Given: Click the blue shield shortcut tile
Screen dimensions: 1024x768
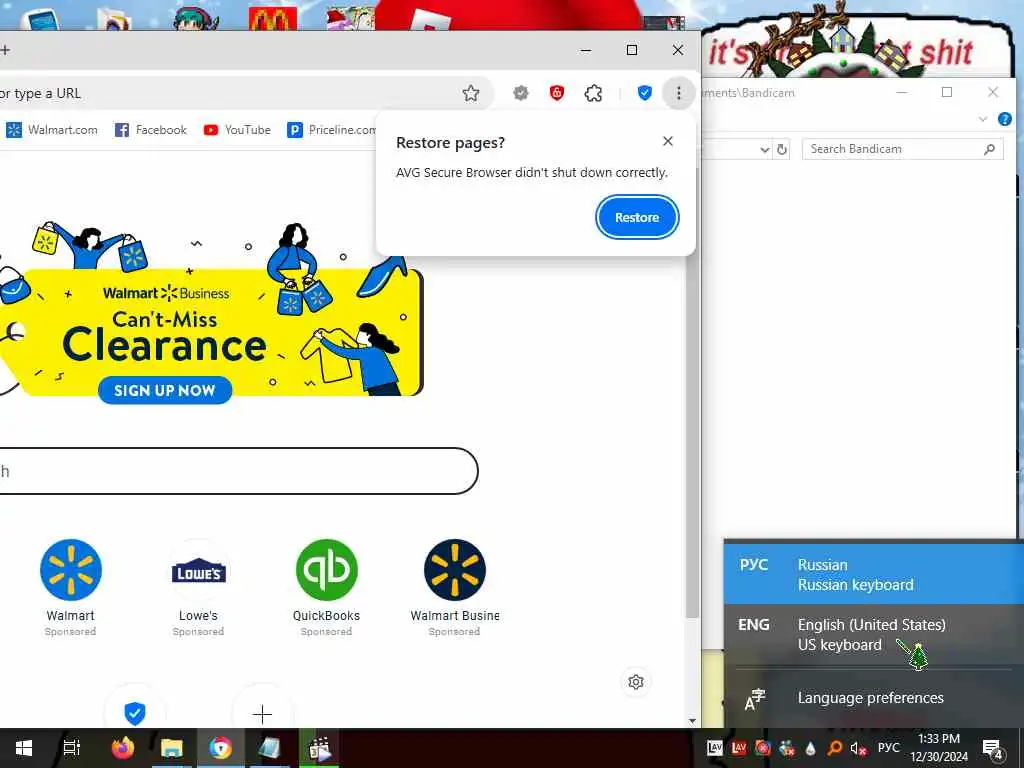Looking at the screenshot, I should [x=135, y=713].
